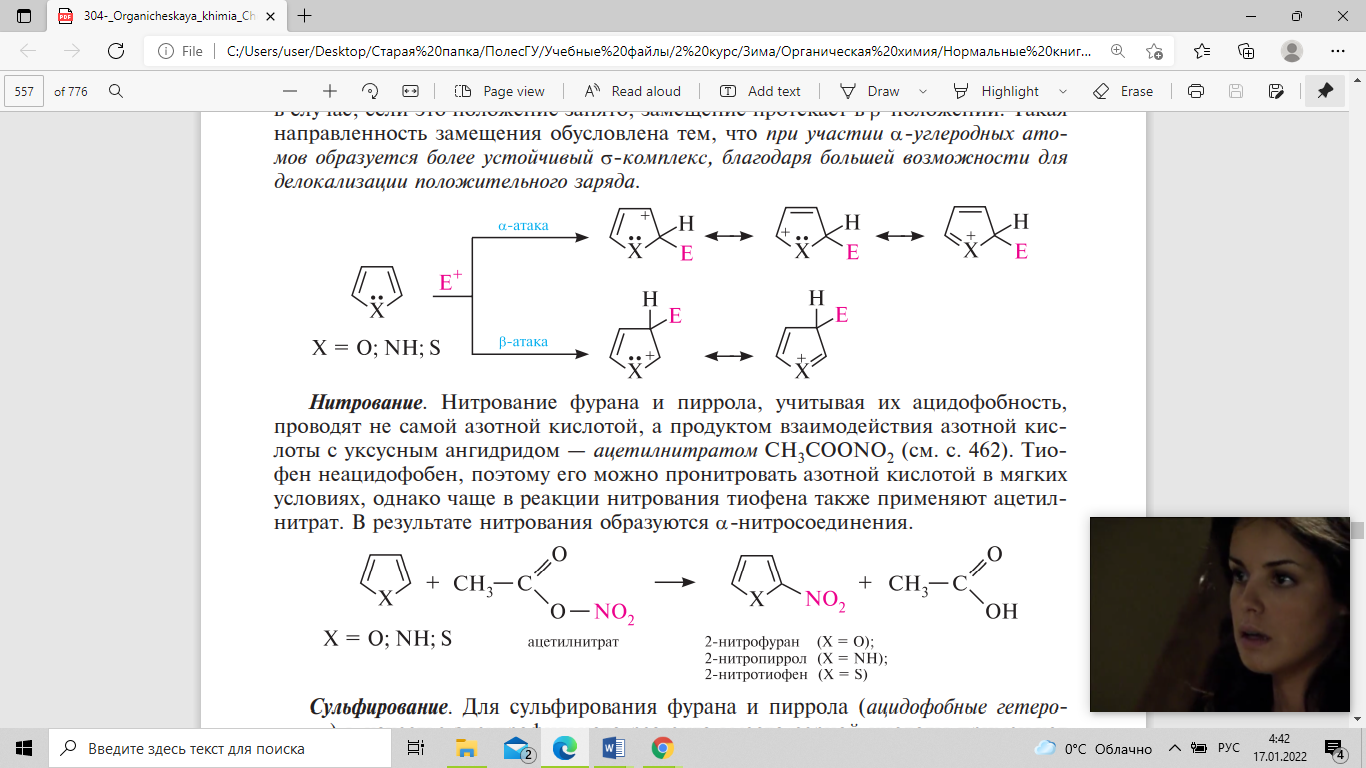Open Microsoft Word from taskbar
Viewport: 1366px width, 768px height.
613,748
